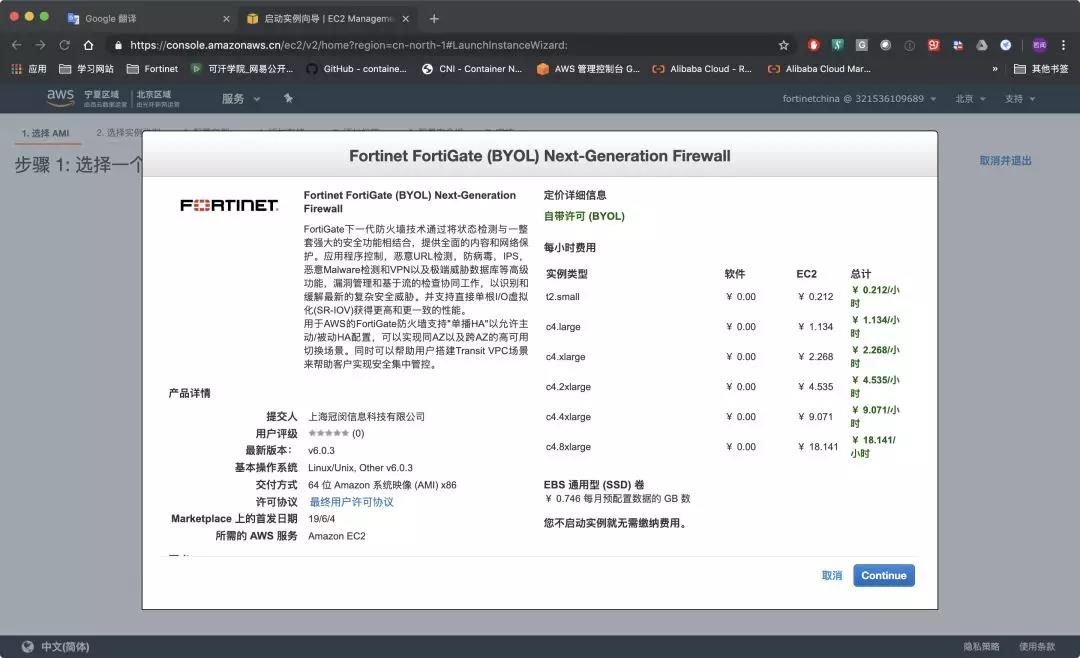This screenshot has height=658, width=1080.
Task: Switch to the 启动实例向导 EC2 tab
Action: (327, 19)
